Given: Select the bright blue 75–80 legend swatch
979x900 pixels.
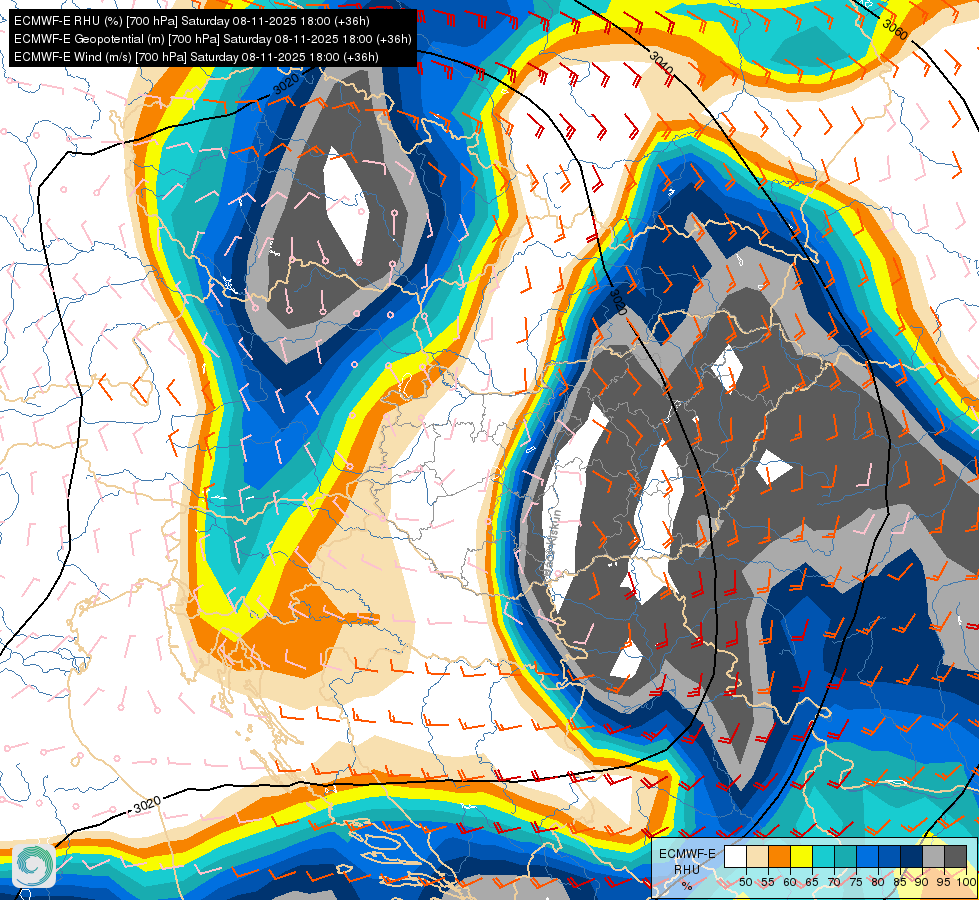Looking at the screenshot, I should pos(868,856).
